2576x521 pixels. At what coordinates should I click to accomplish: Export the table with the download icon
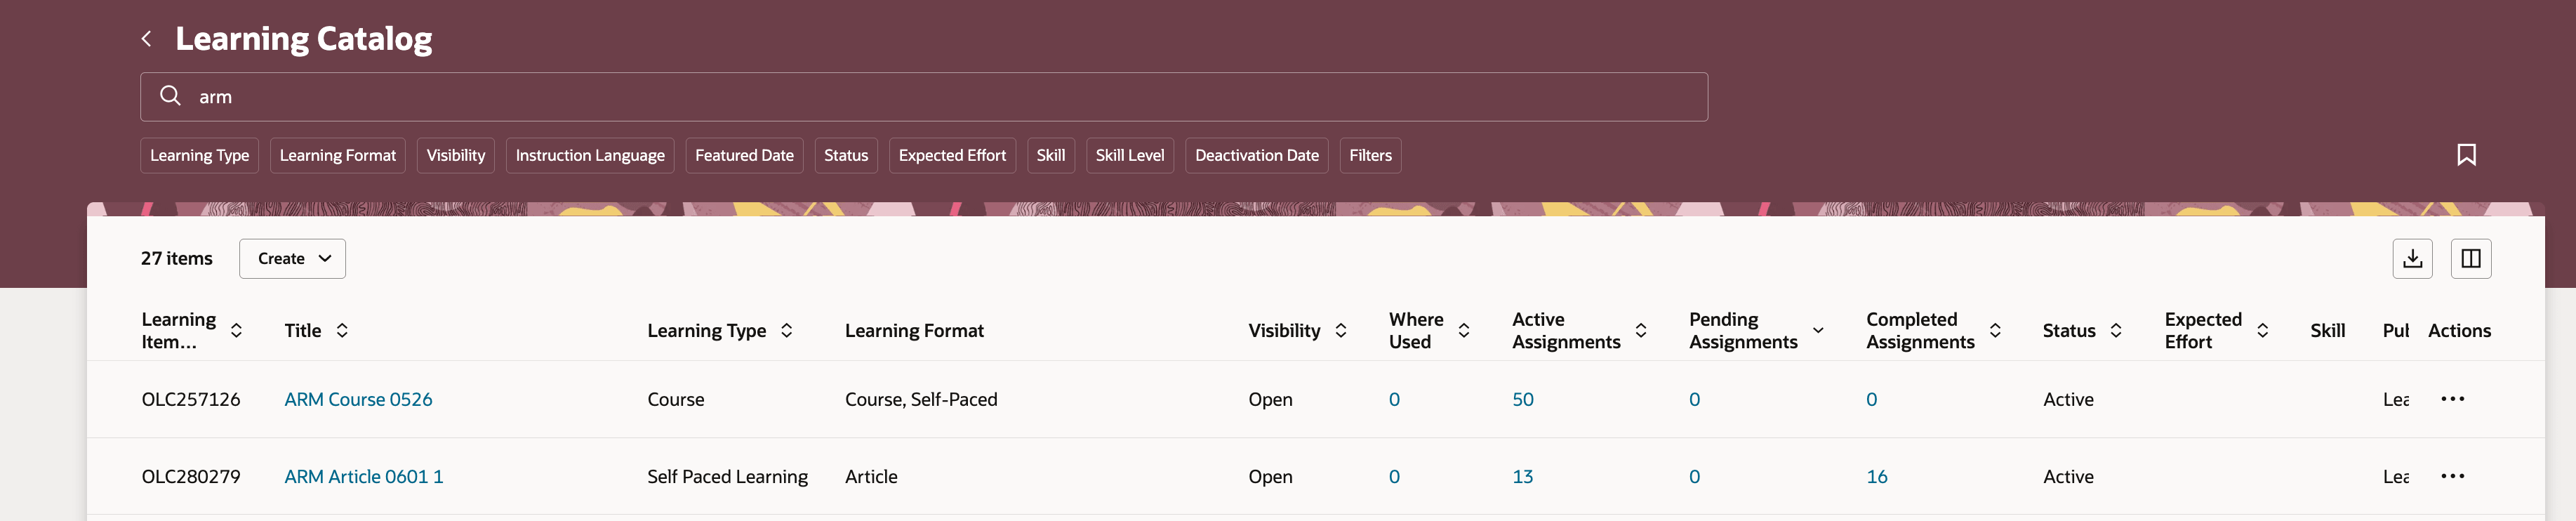point(2412,259)
